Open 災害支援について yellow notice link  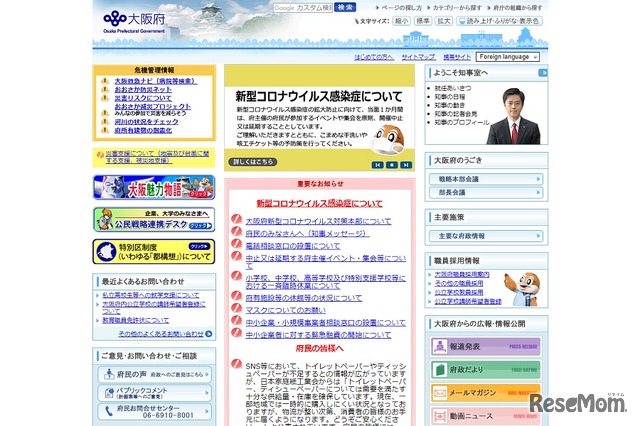pos(158,157)
